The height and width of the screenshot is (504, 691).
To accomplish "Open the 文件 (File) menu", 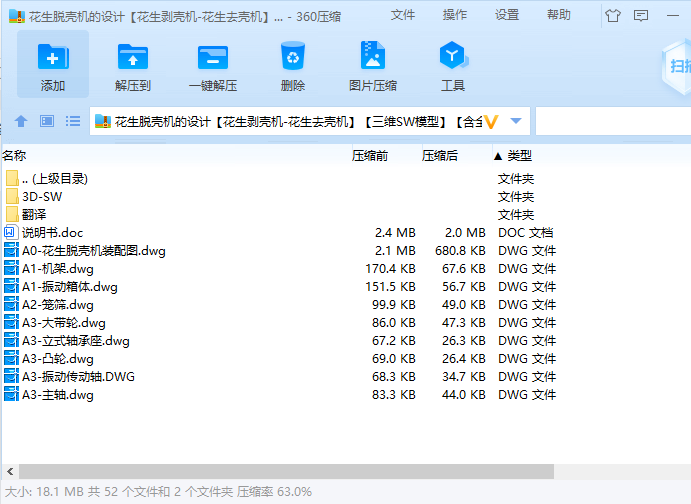I will click(403, 15).
